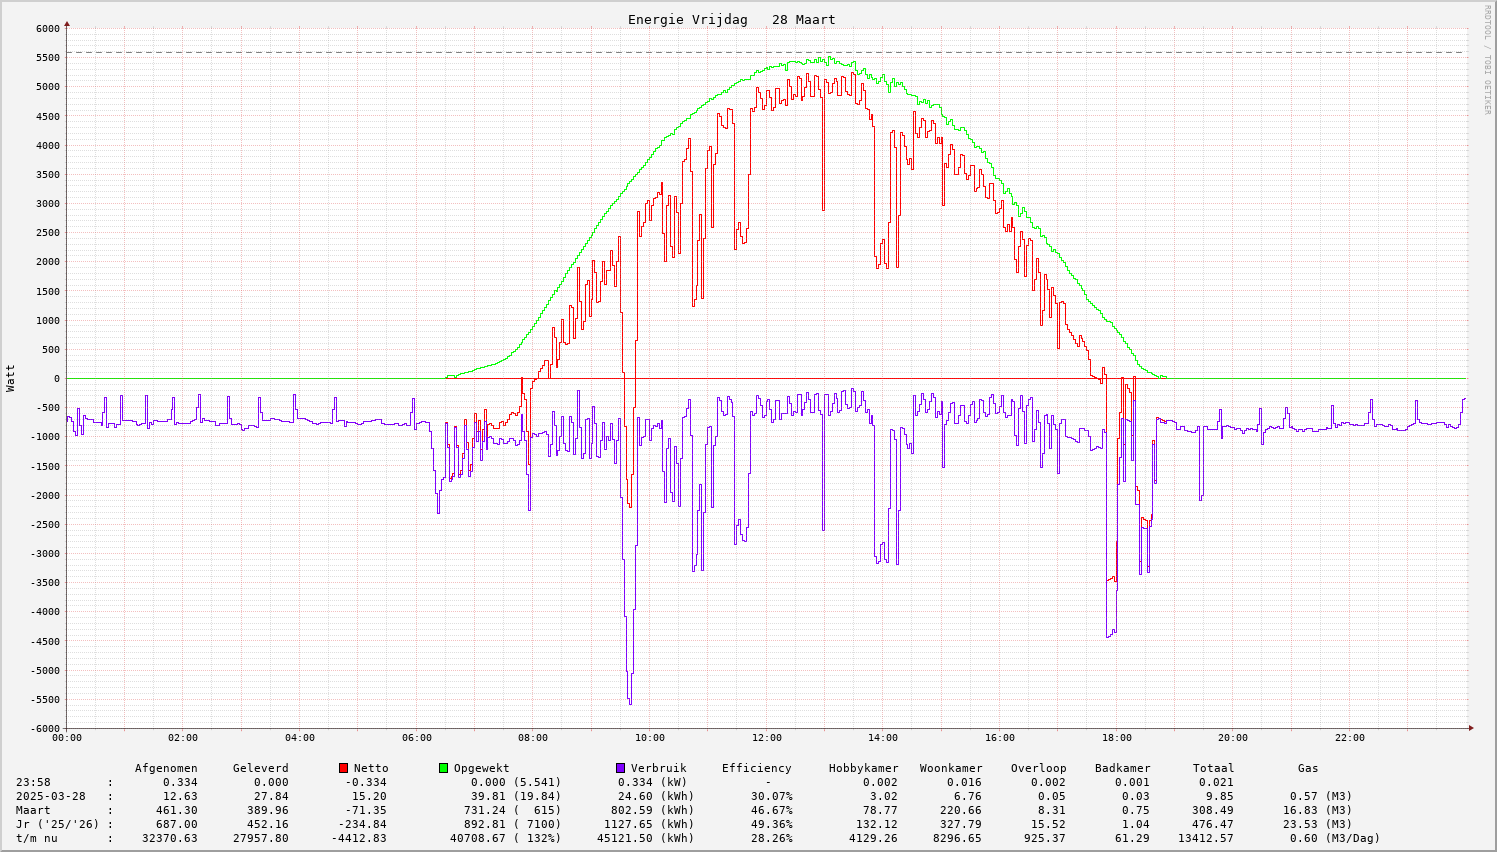The image size is (1497, 852).
Task: Select the Efficiency column header
Action: click(x=756, y=768)
